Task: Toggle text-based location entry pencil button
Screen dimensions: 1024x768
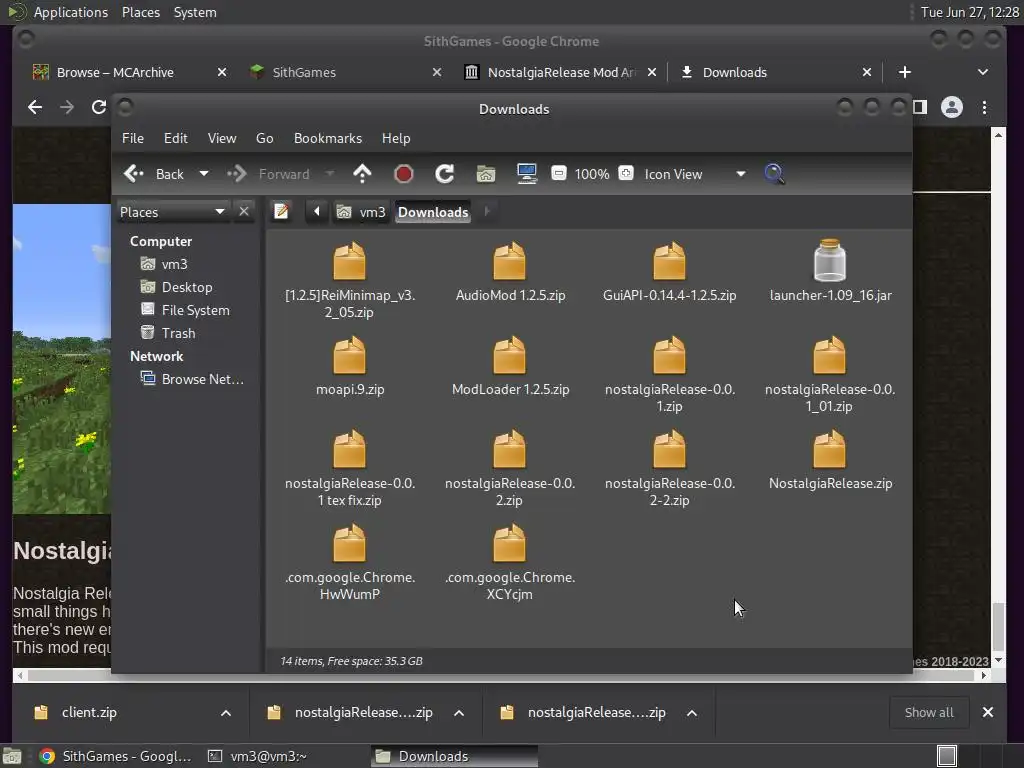Action: (x=282, y=211)
